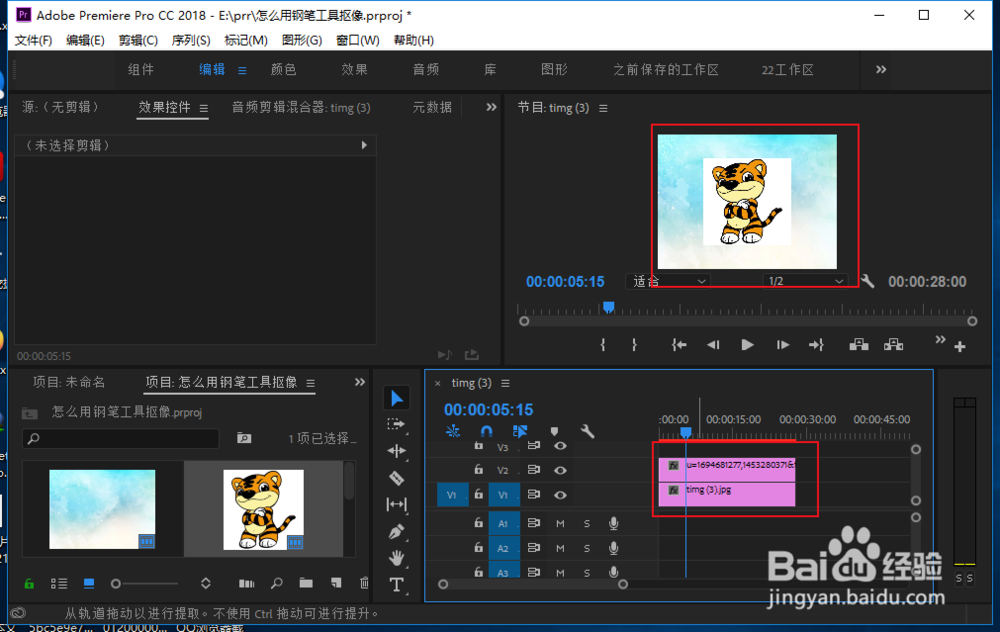Select the Ripple Edit tool
The image size is (1000, 632).
[x=396, y=451]
